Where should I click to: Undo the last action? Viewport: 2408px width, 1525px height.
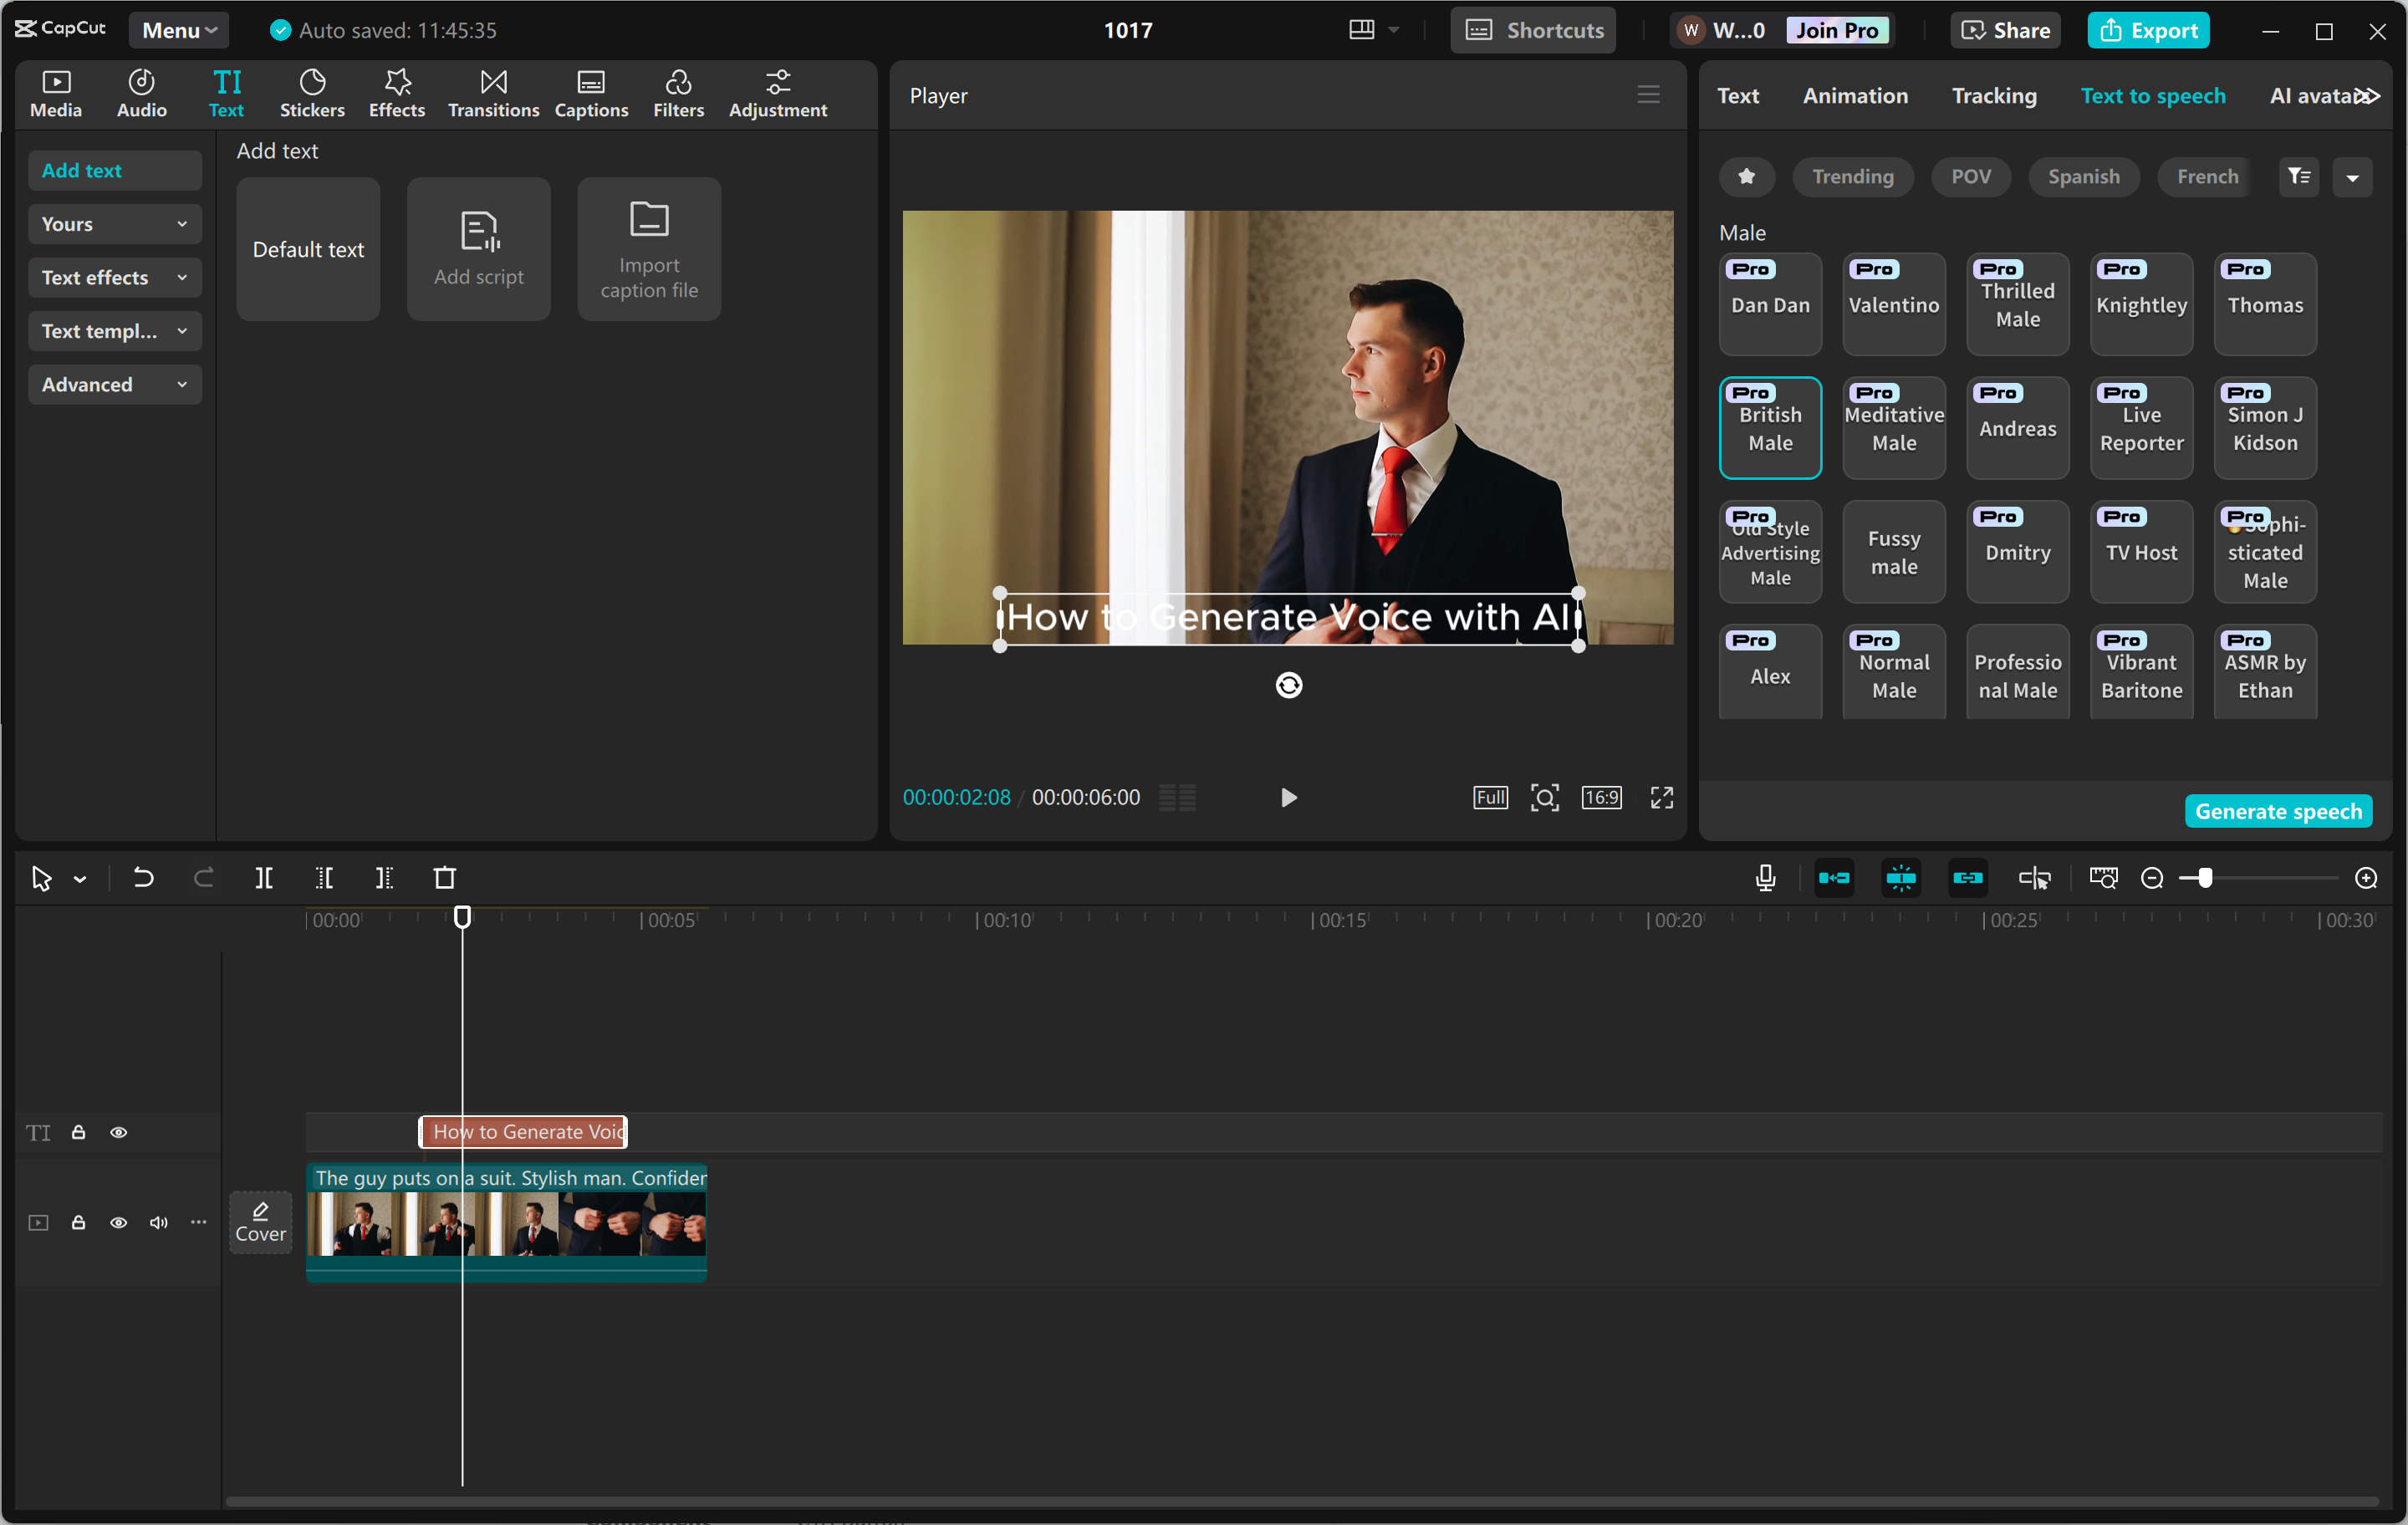tap(143, 878)
